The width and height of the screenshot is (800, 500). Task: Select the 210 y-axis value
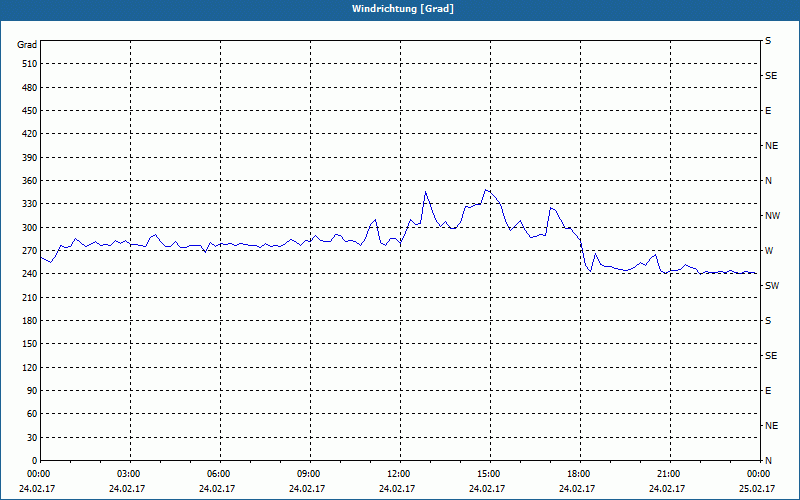[x=30, y=297]
